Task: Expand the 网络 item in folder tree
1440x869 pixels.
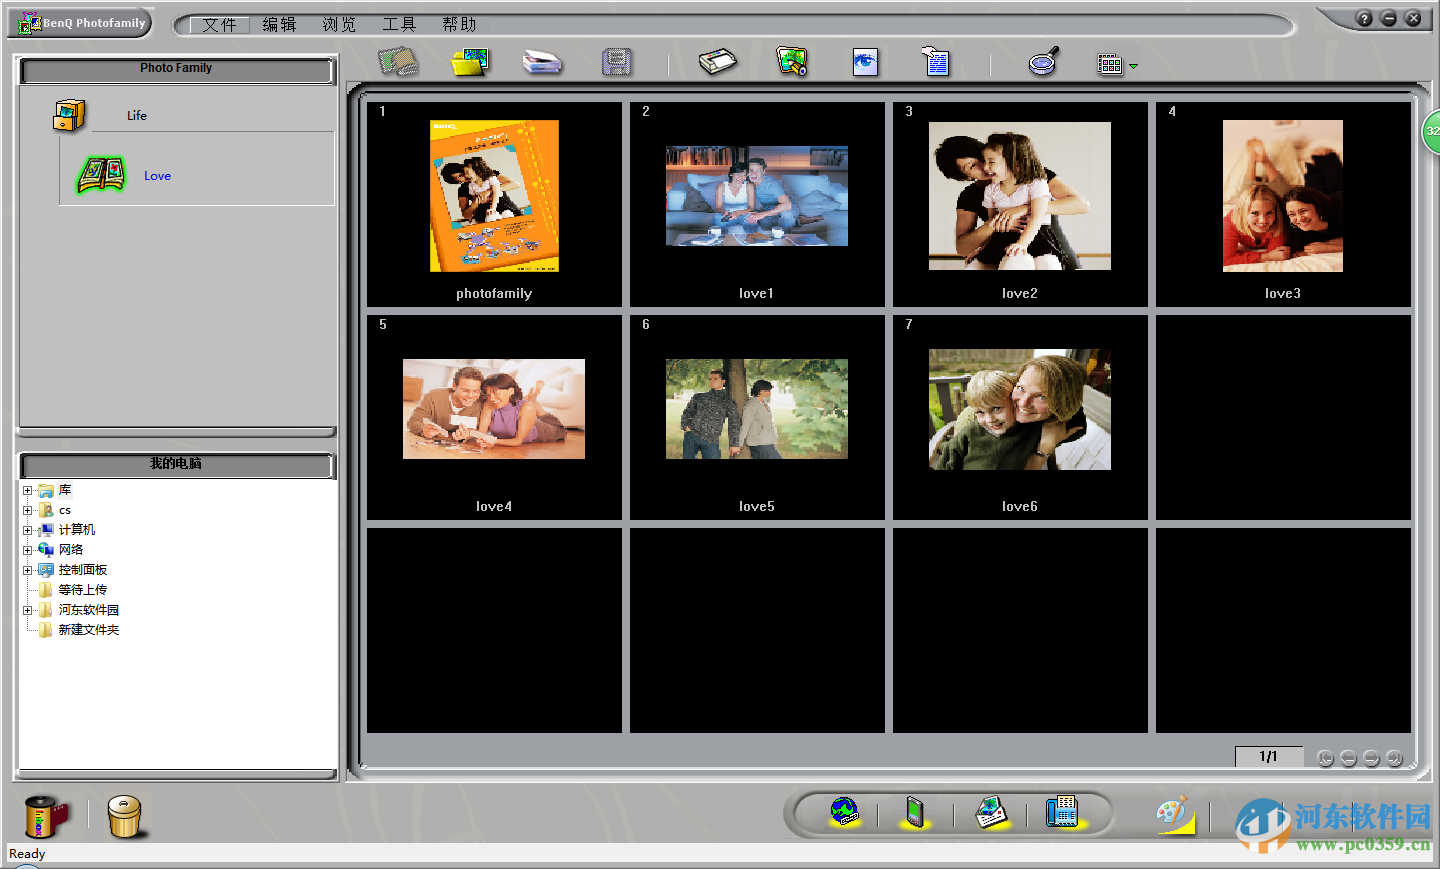Action: pyautogui.click(x=28, y=550)
